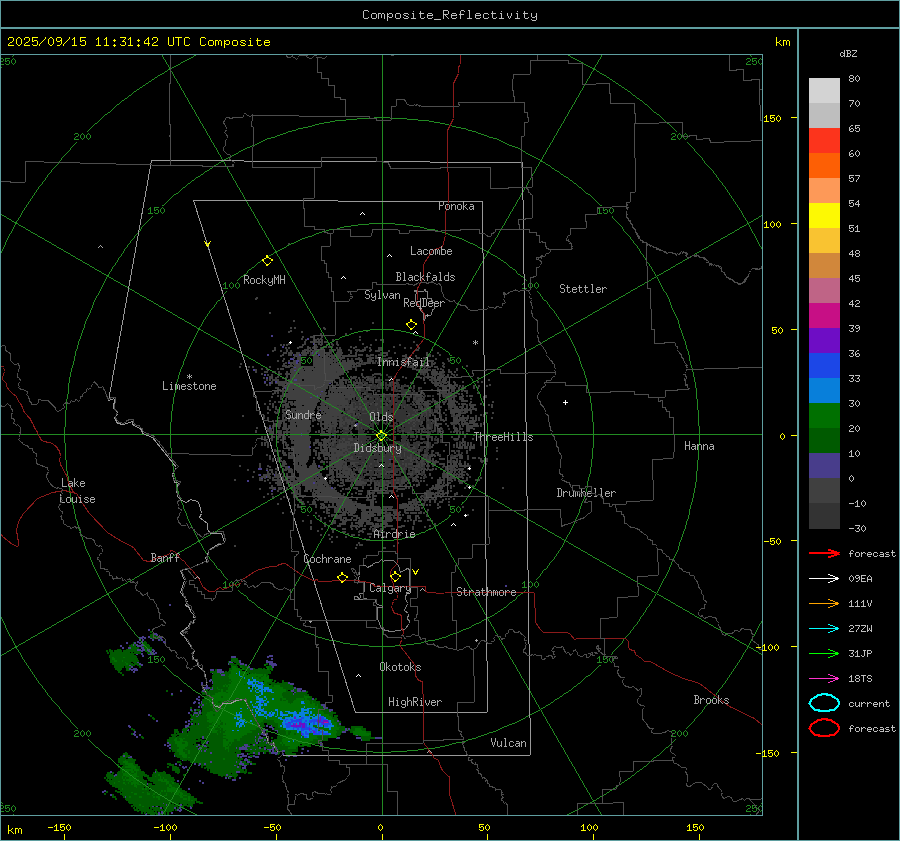Select the slate-purple 0–10 dBZ swatch
Image resolution: width=900 pixels, height=841 pixels.
point(824,466)
